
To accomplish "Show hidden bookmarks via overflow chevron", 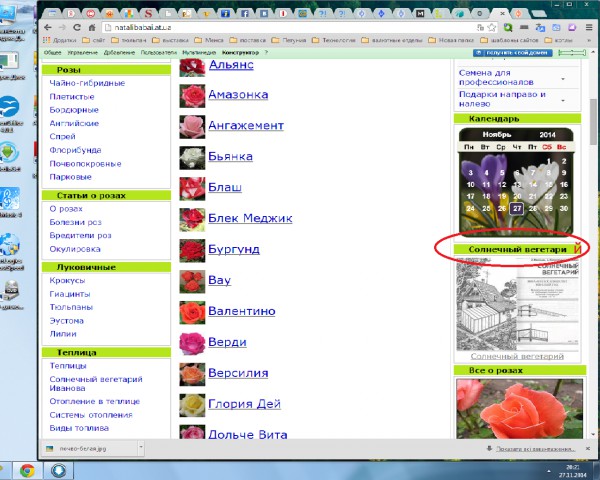I will pyautogui.click(x=589, y=40).
